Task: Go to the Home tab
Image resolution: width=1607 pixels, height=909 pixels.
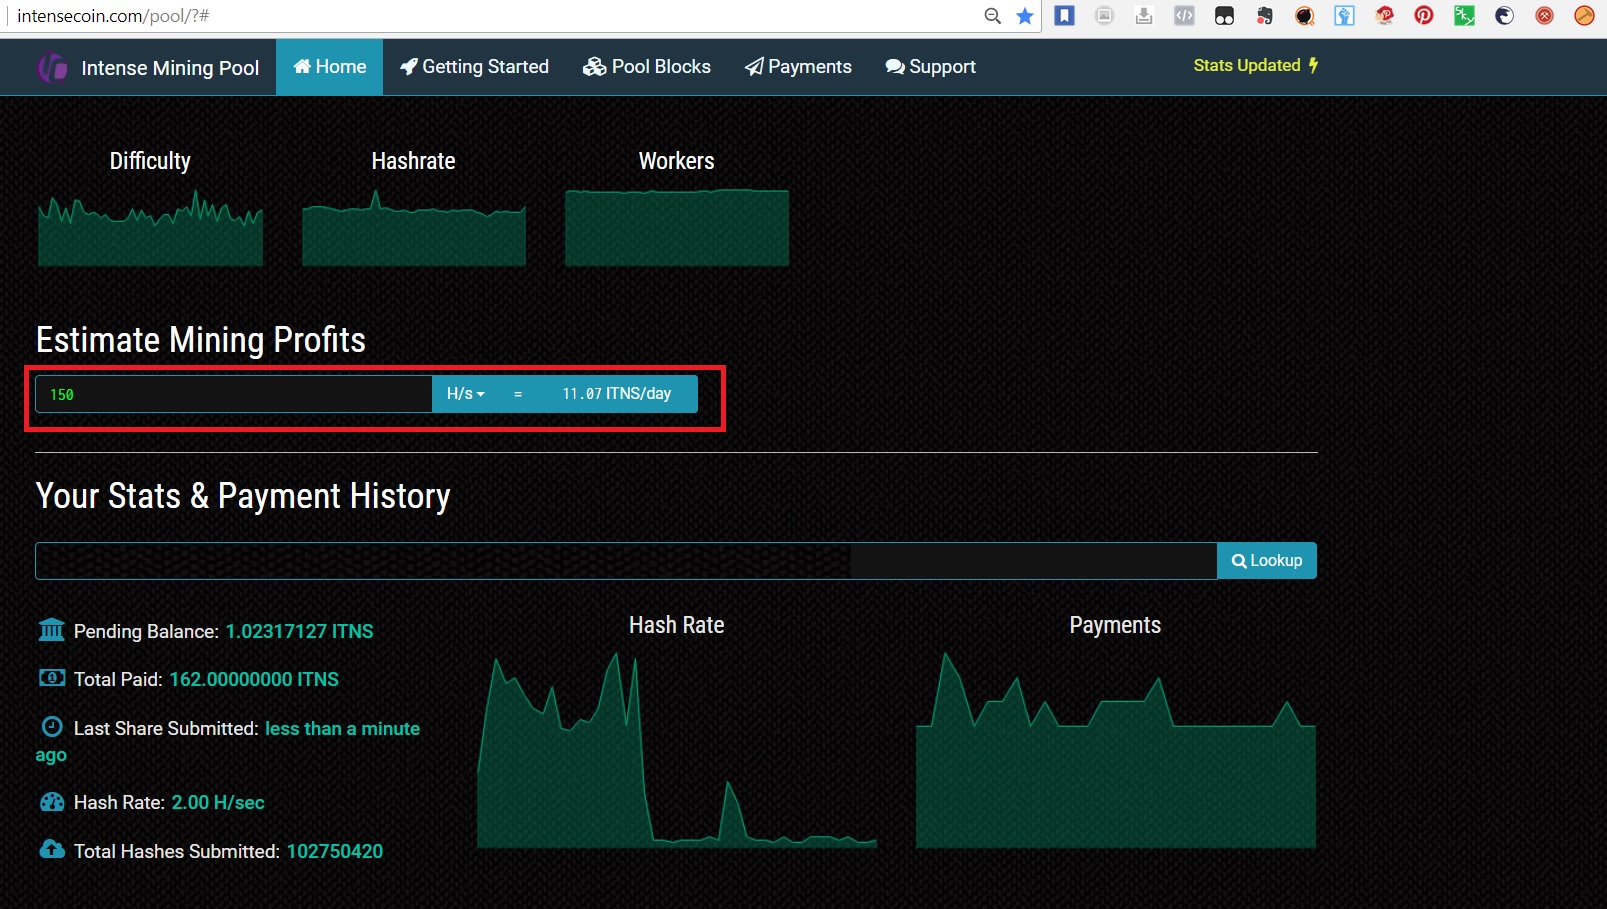Action: (329, 67)
